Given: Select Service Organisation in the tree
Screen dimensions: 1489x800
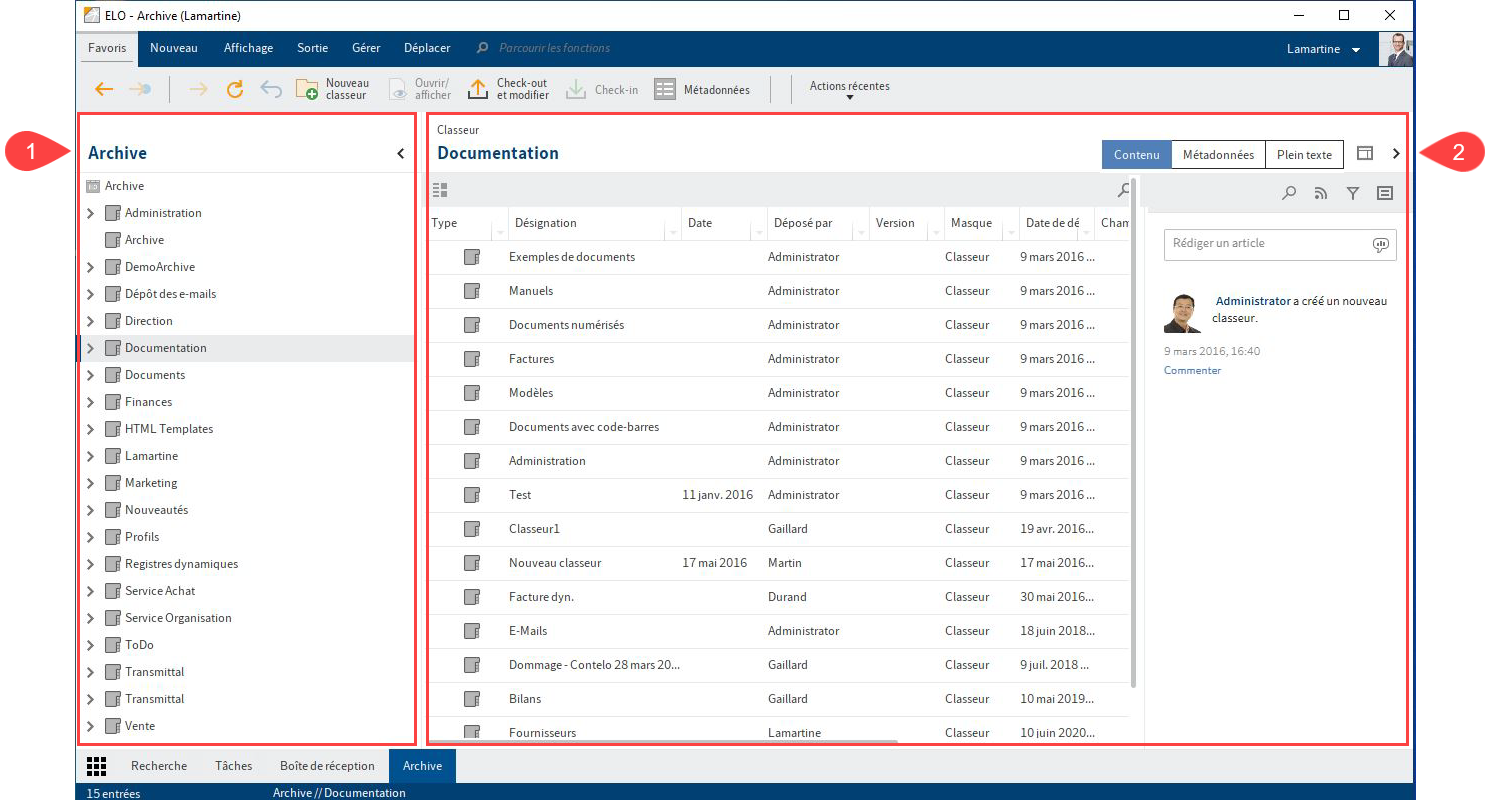Looking at the screenshot, I should click(x=178, y=618).
